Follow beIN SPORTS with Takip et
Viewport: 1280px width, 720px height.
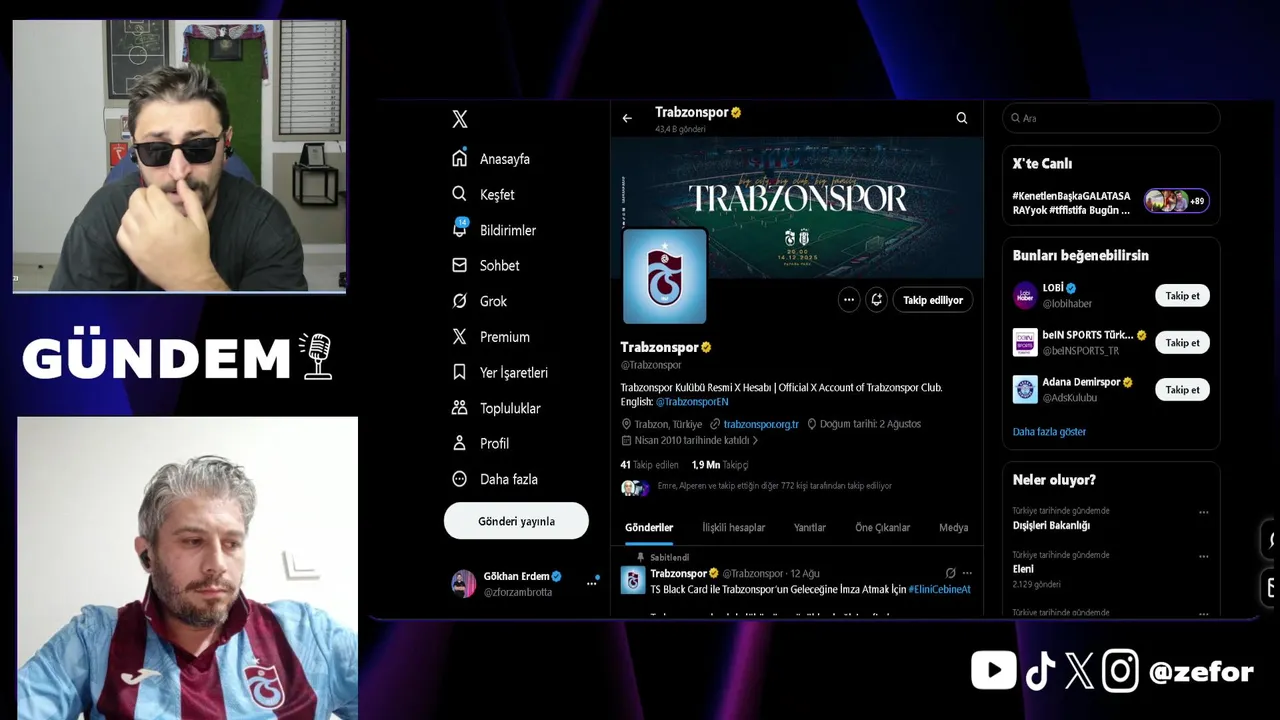click(x=1182, y=342)
